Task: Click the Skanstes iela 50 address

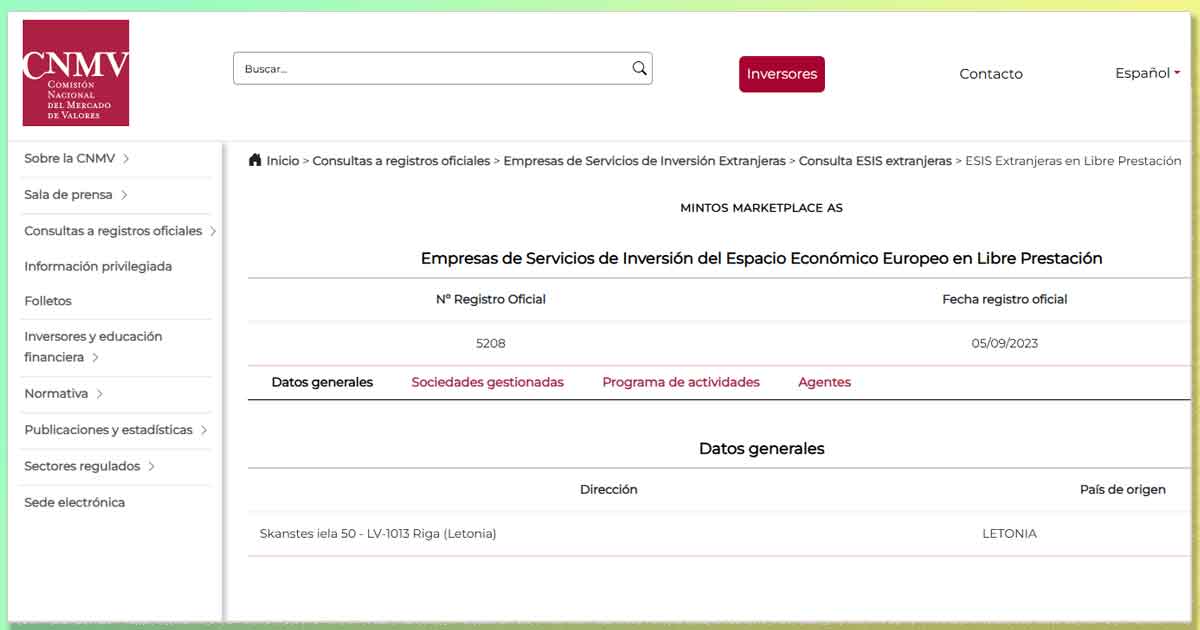Action: [x=378, y=533]
